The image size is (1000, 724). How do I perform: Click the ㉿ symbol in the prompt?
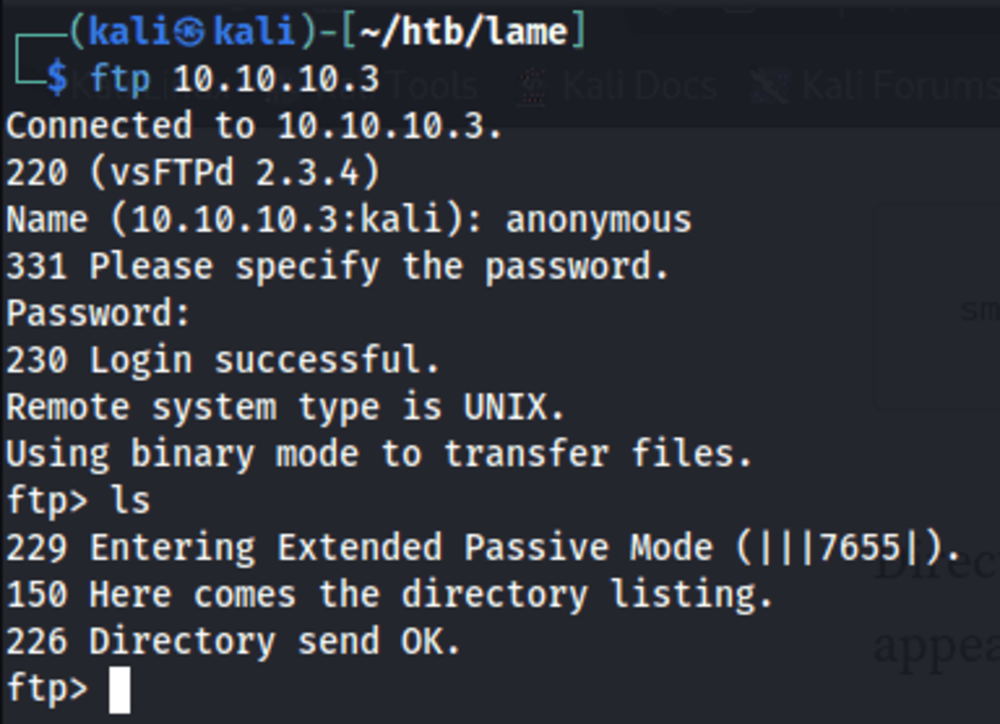coord(189,32)
